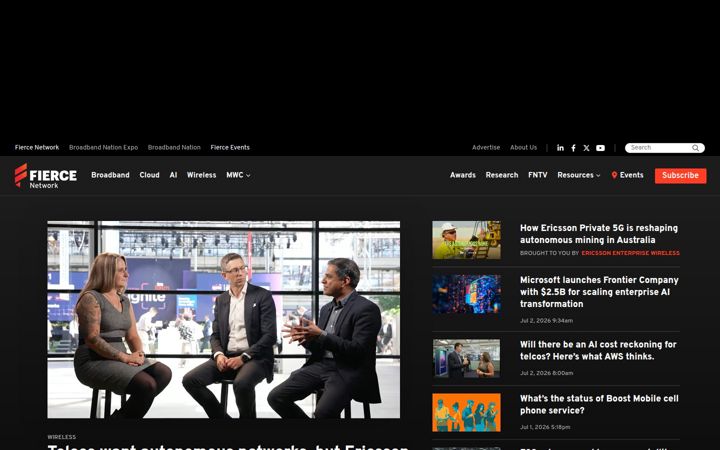Open the X (Twitter) icon
This screenshot has width=720, height=450.
[x=586, y=148]
